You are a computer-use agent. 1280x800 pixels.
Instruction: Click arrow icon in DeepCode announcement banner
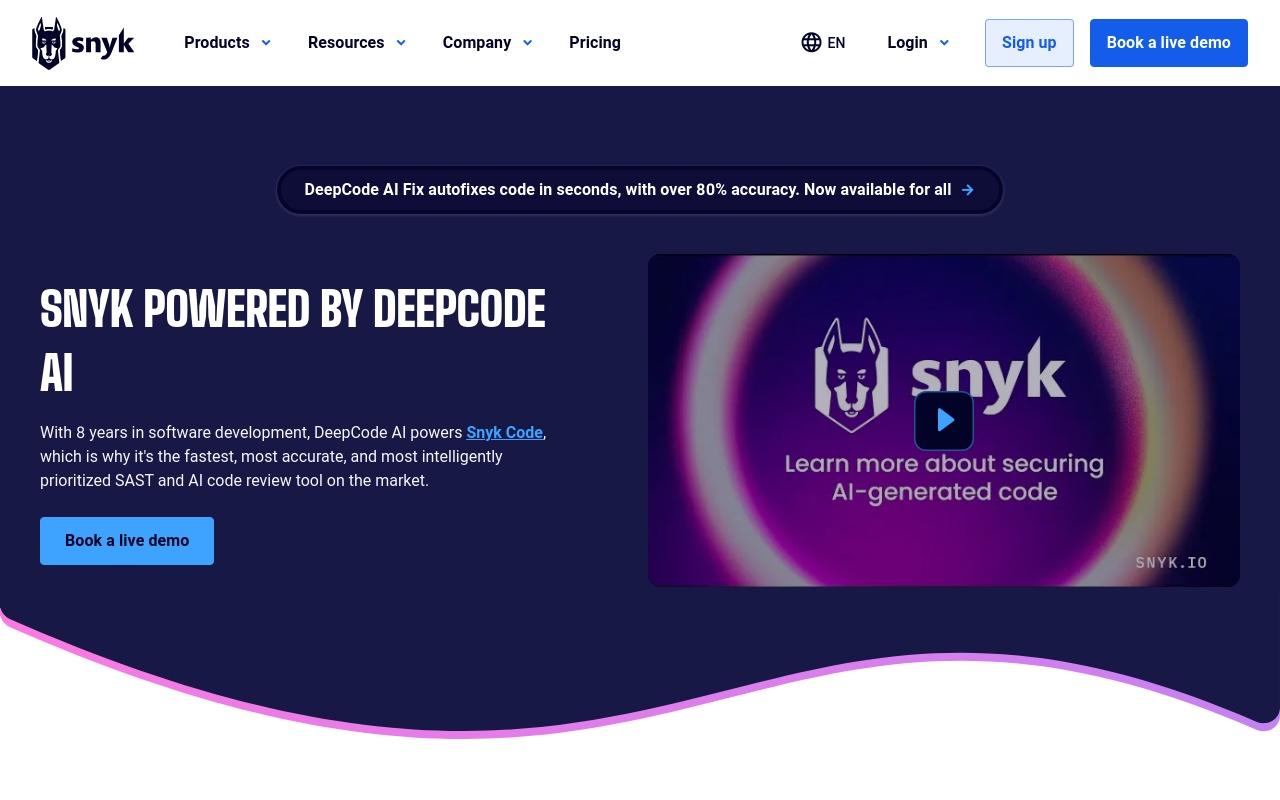pyautogui.click(x=968, y=190)
